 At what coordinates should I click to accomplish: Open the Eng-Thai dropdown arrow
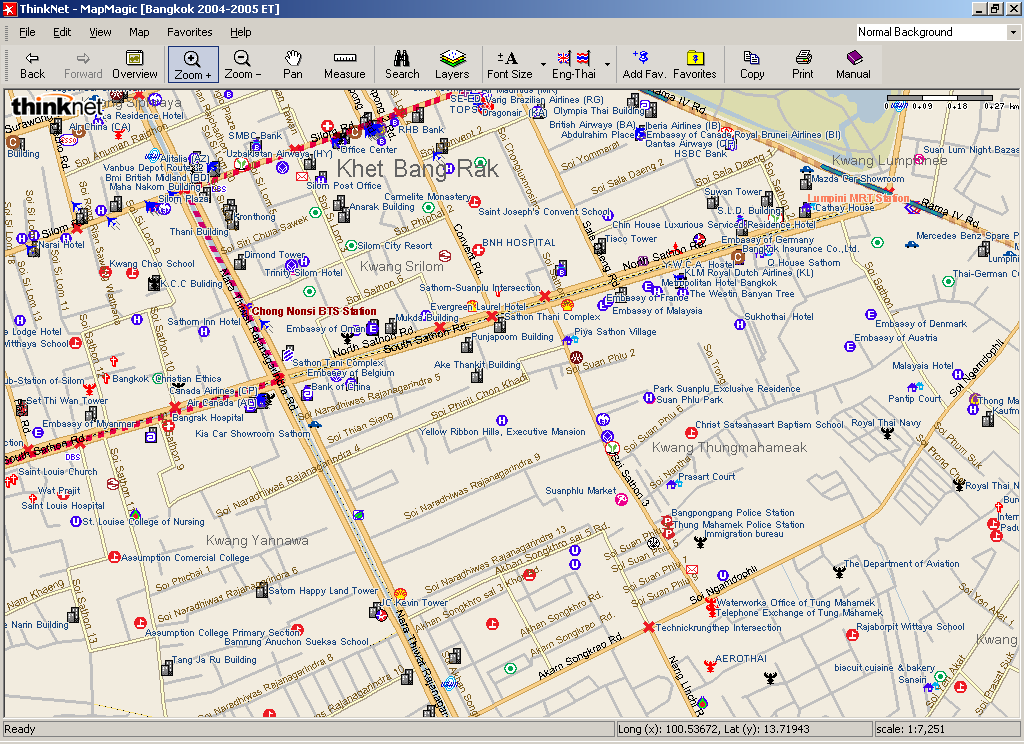(606, 65)
